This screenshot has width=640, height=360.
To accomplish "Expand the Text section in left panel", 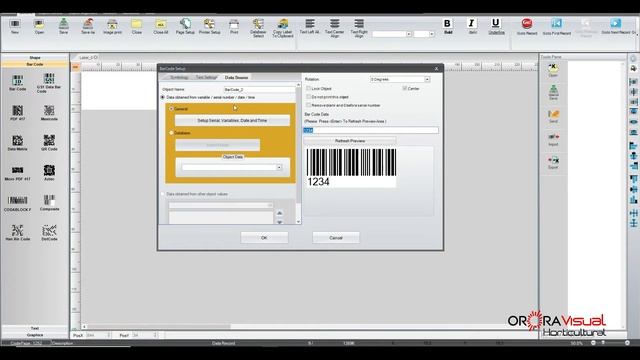I will 35,328.
